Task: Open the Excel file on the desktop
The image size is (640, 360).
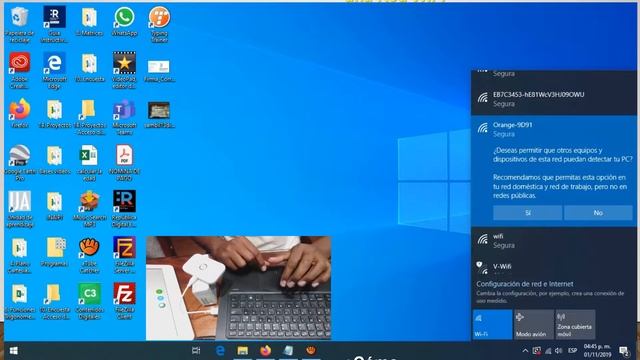Action: (89, 162)
